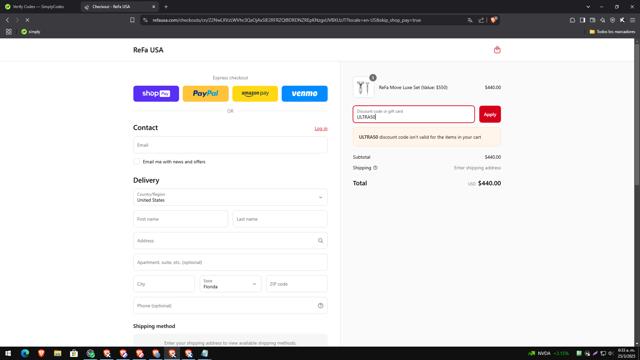Click into the Last name field
The image size is (640, 360).
point(280,219)
